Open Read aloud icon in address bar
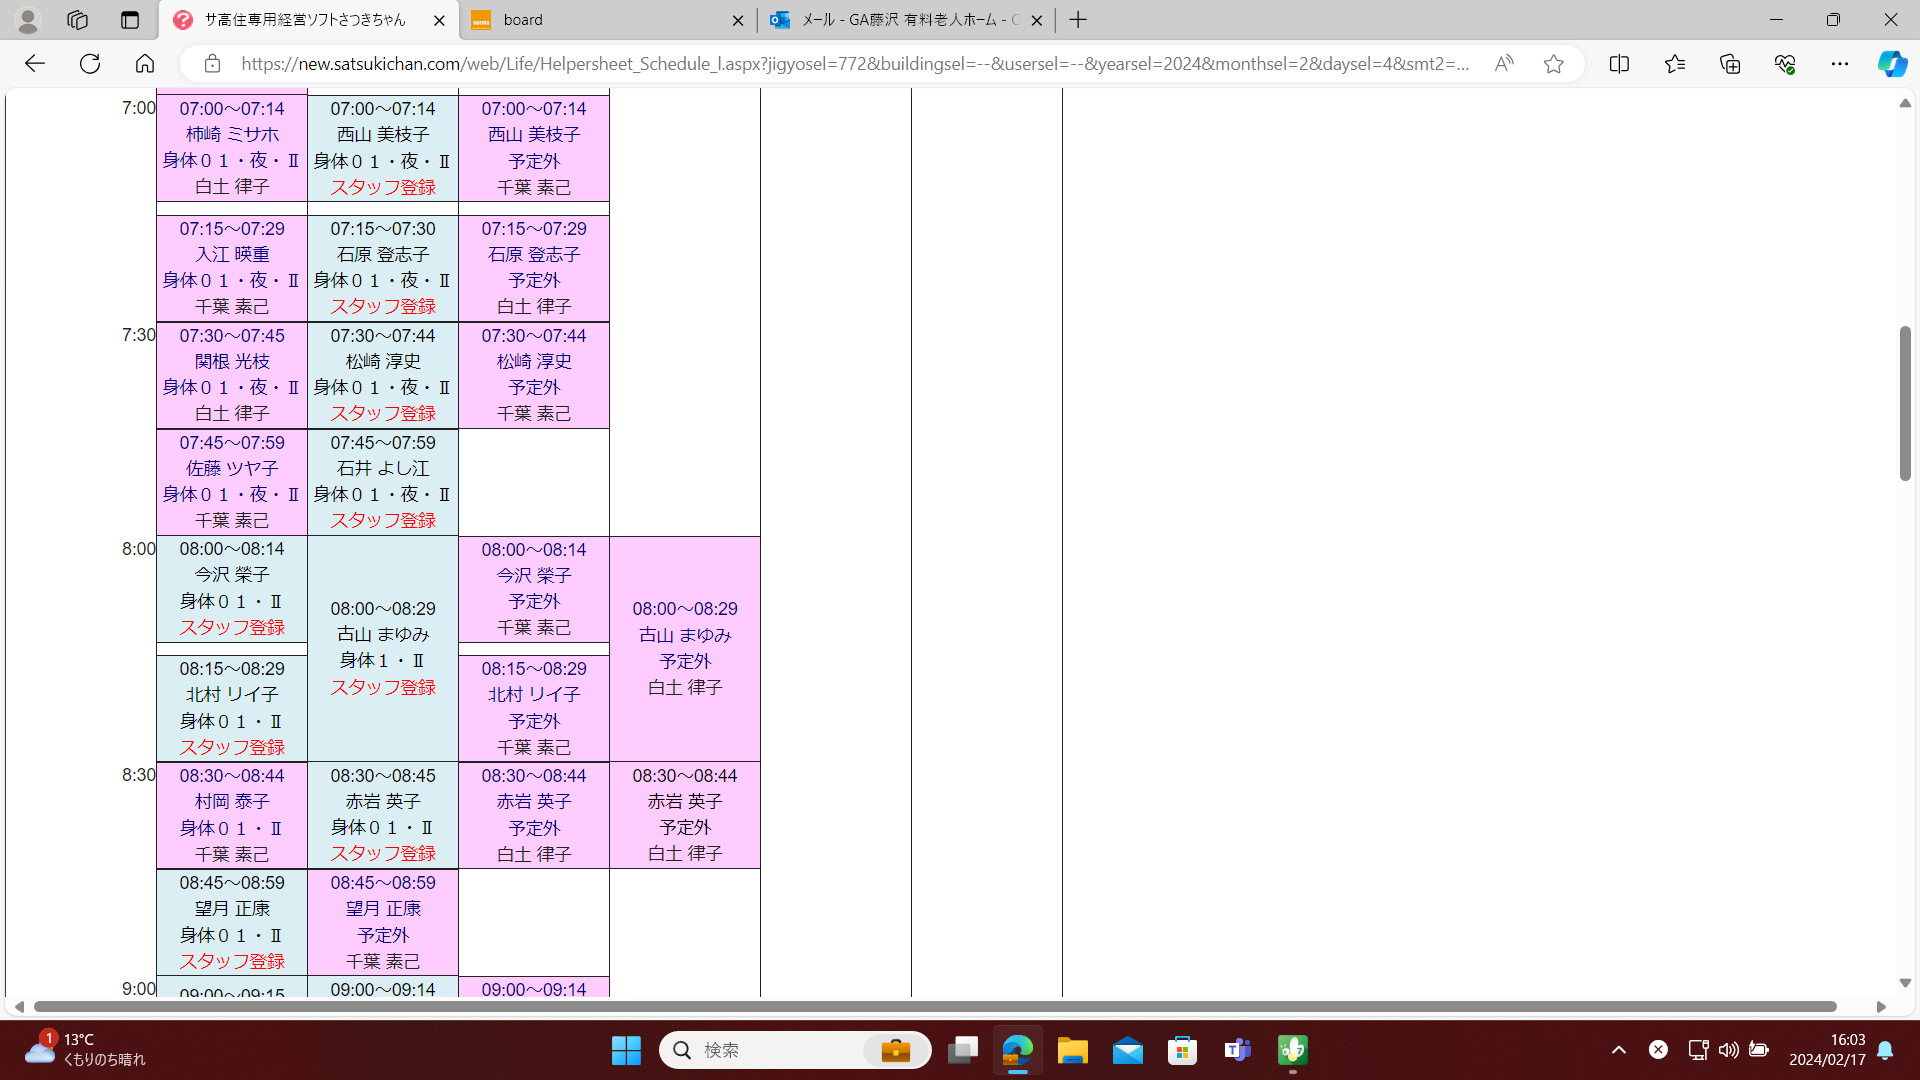 tap(1504, 64)
